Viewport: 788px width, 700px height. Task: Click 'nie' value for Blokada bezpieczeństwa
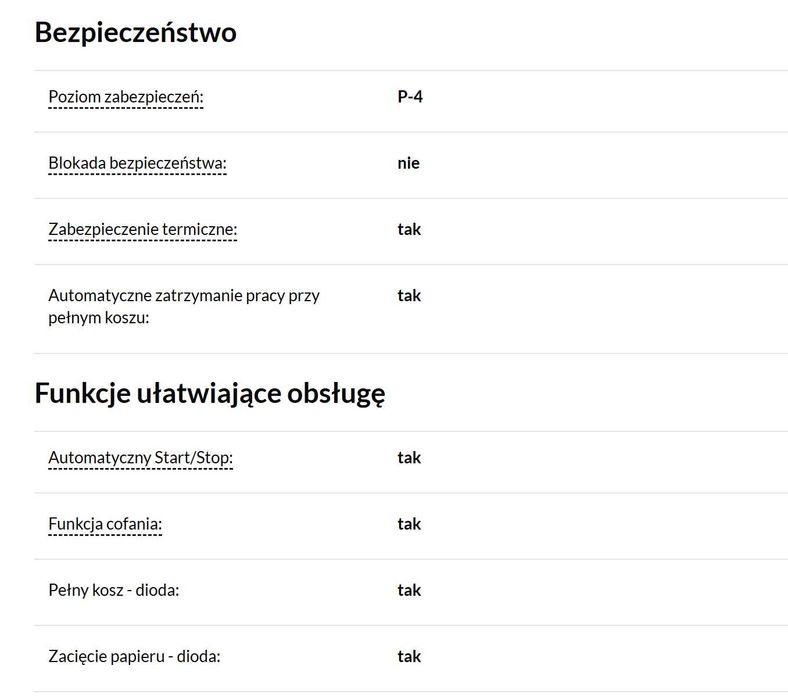(x=408, y=163)
